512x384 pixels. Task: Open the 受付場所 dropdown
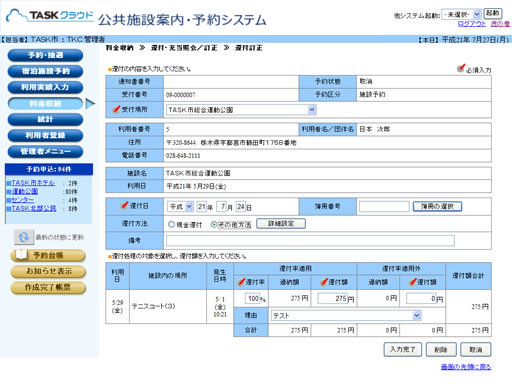(241, 110)
